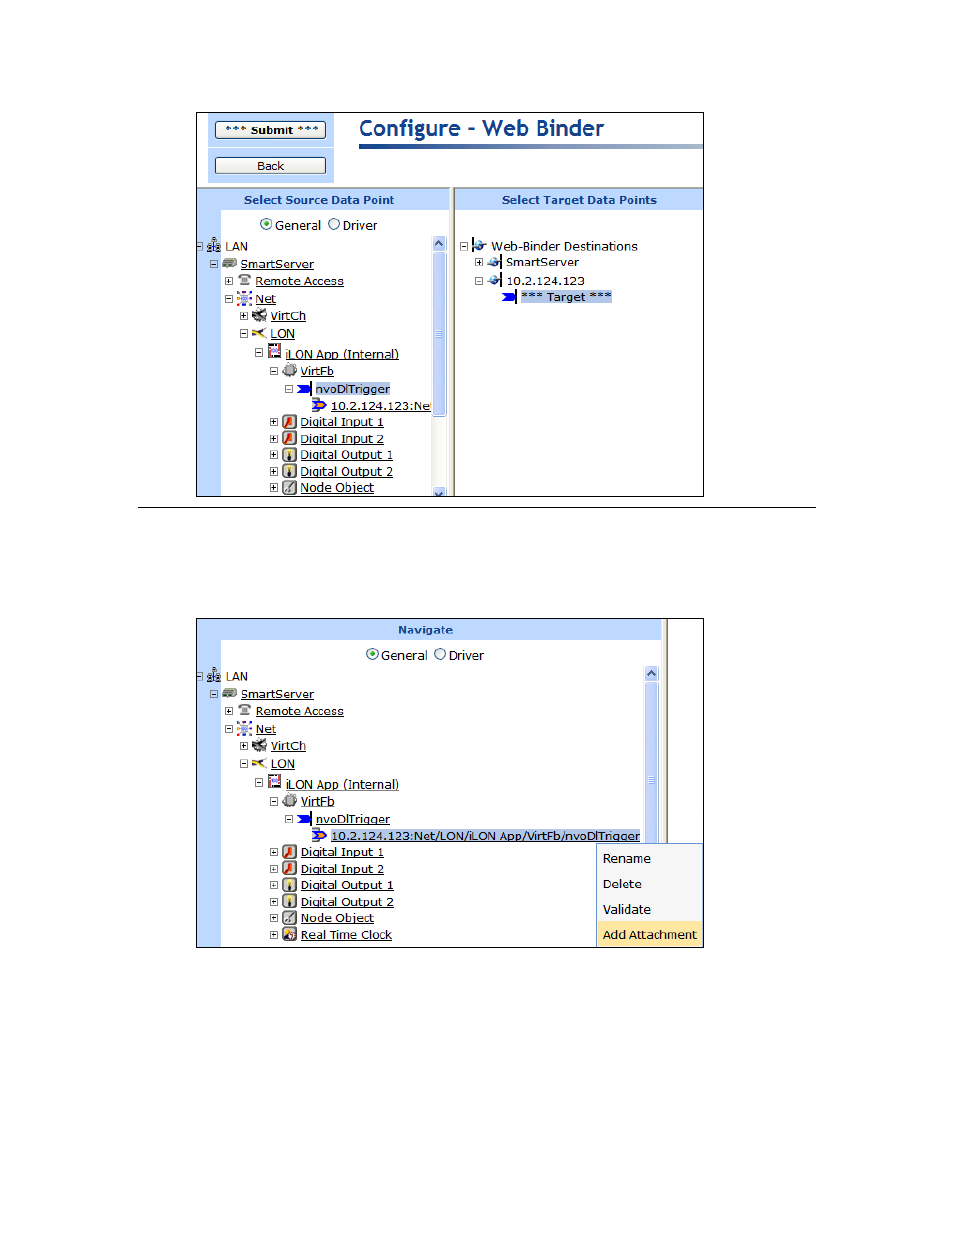Choose Validate from context menu
Image resolution: width=954 pixels, height=1235 pixels.
point(649,909)
